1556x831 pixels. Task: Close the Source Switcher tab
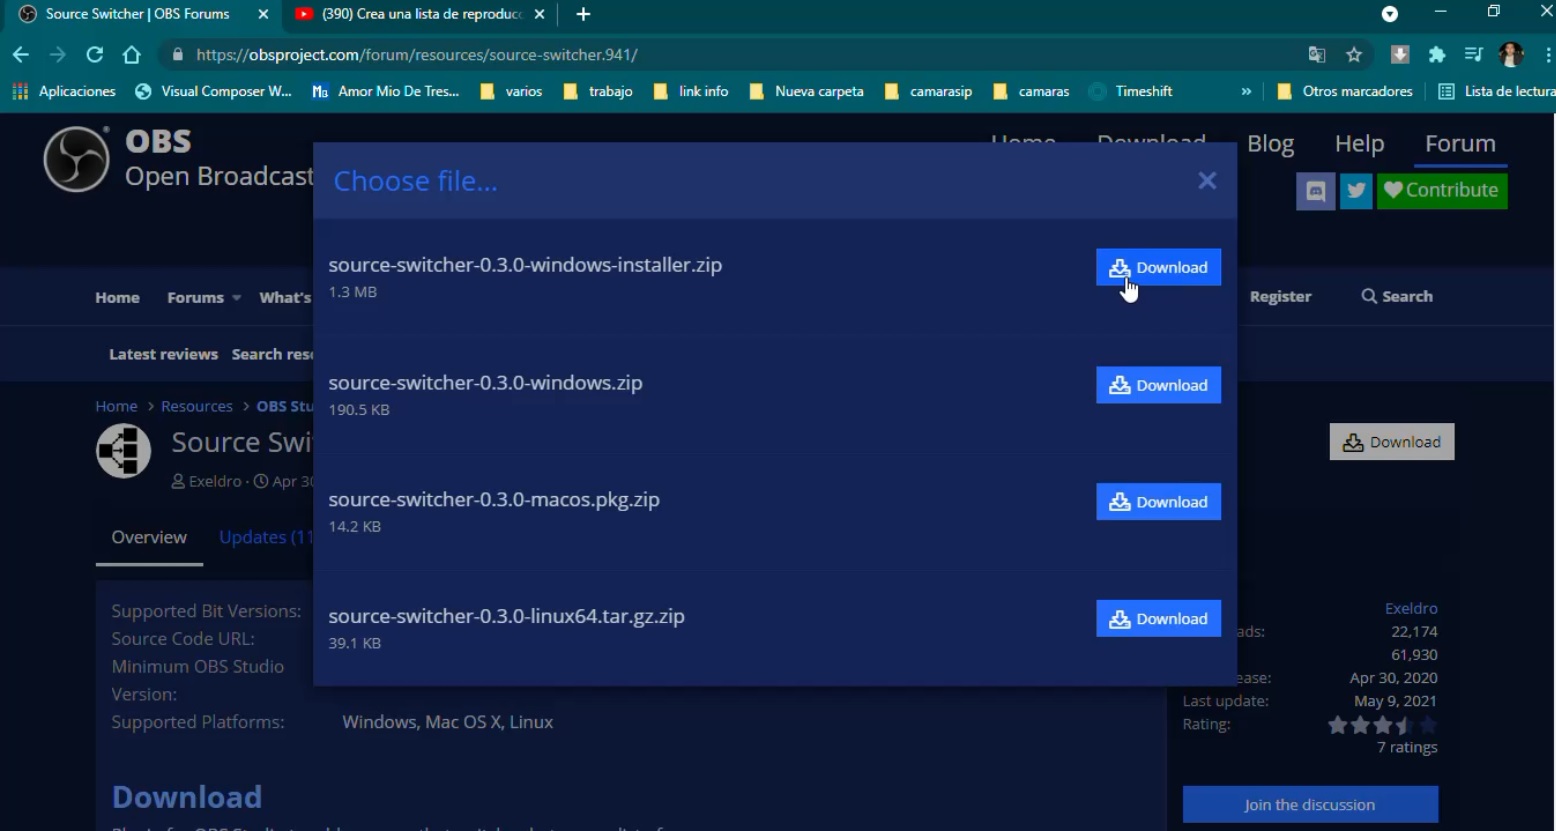(x=263, y=14)
